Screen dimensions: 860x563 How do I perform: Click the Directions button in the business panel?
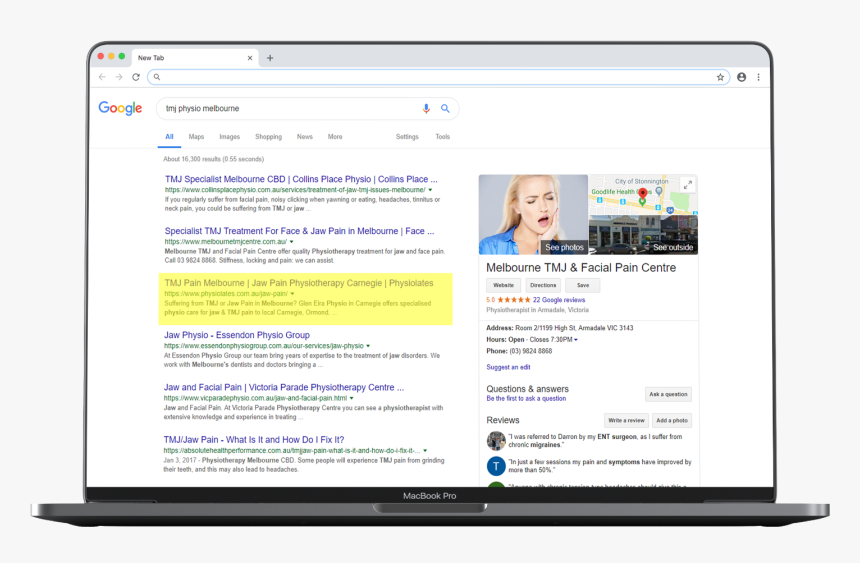(543, 285)
